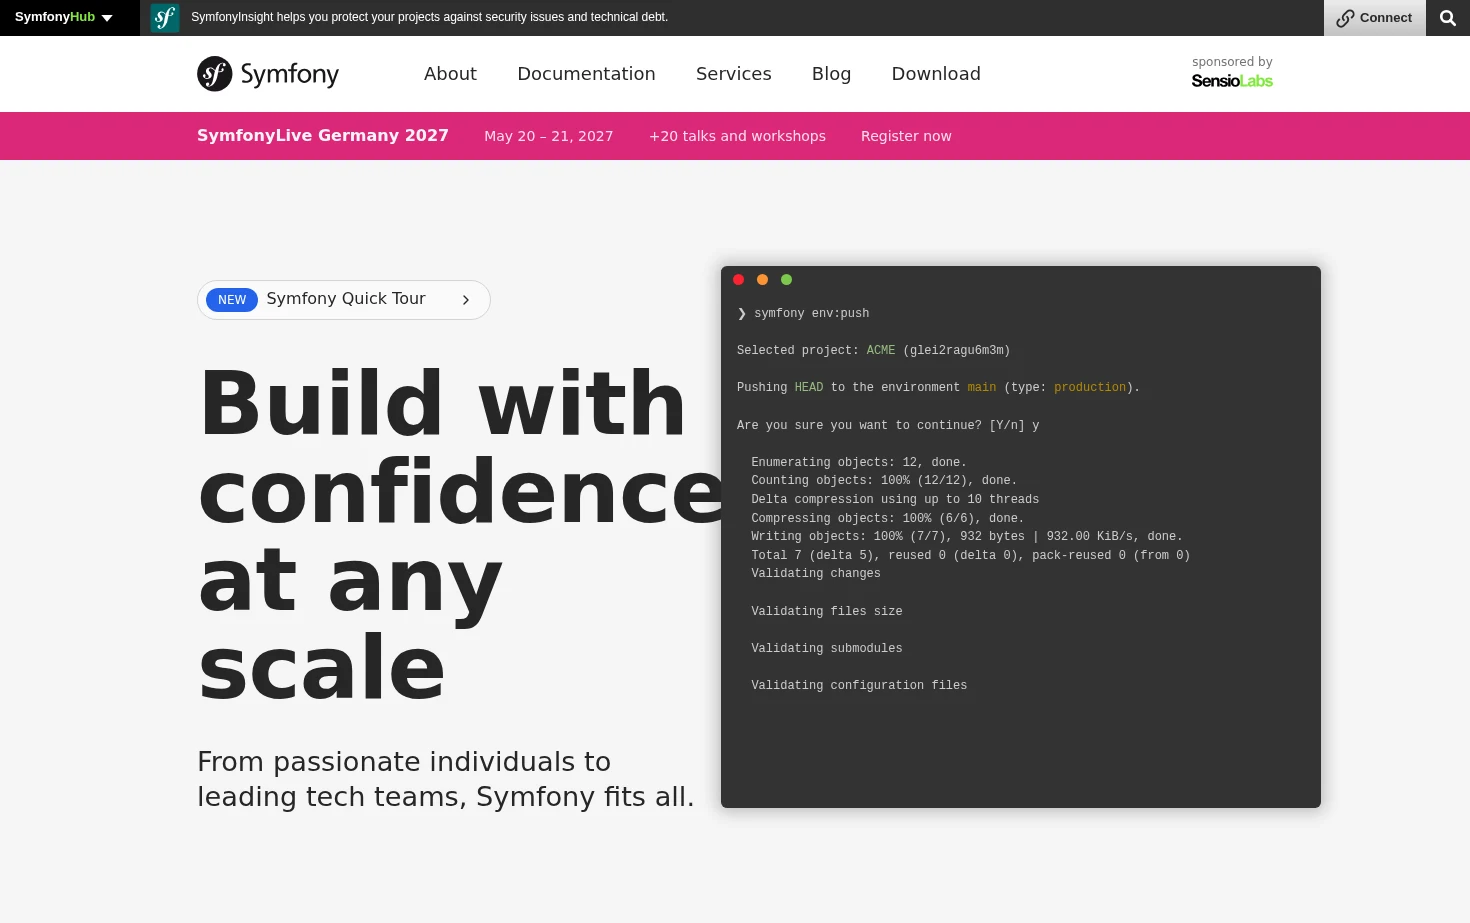
Task: Click the symfony env:push command line
Action: pyautogui.click(x=803, y=313)
